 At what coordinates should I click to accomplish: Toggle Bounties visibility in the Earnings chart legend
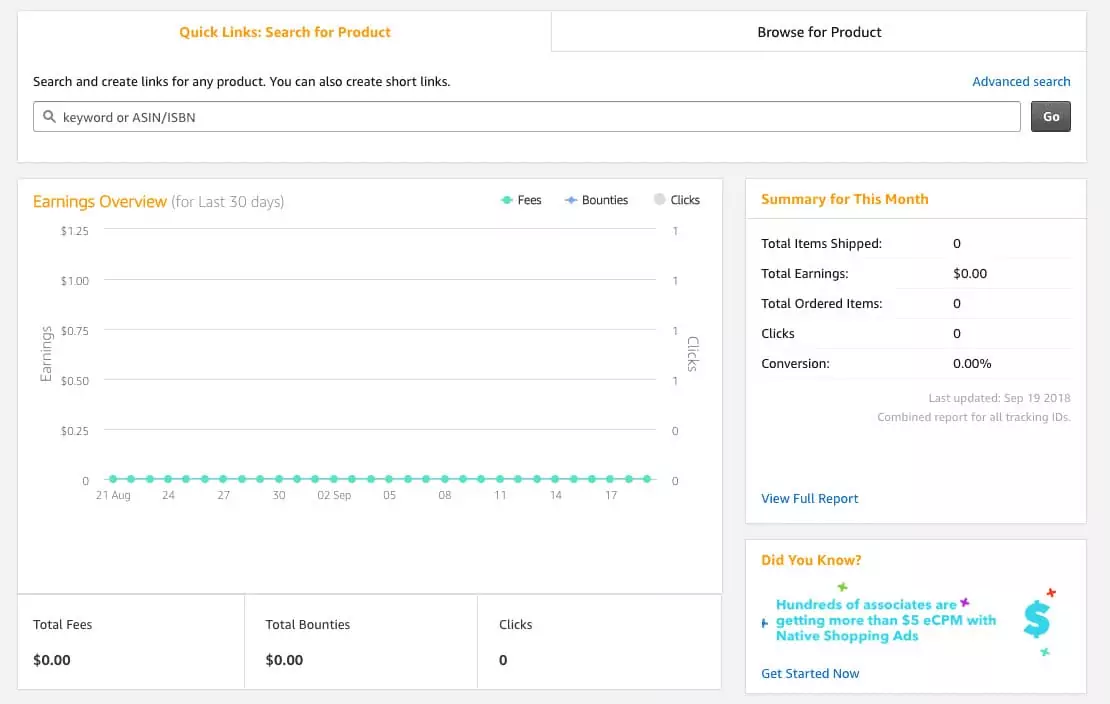(x=596, y=200)
